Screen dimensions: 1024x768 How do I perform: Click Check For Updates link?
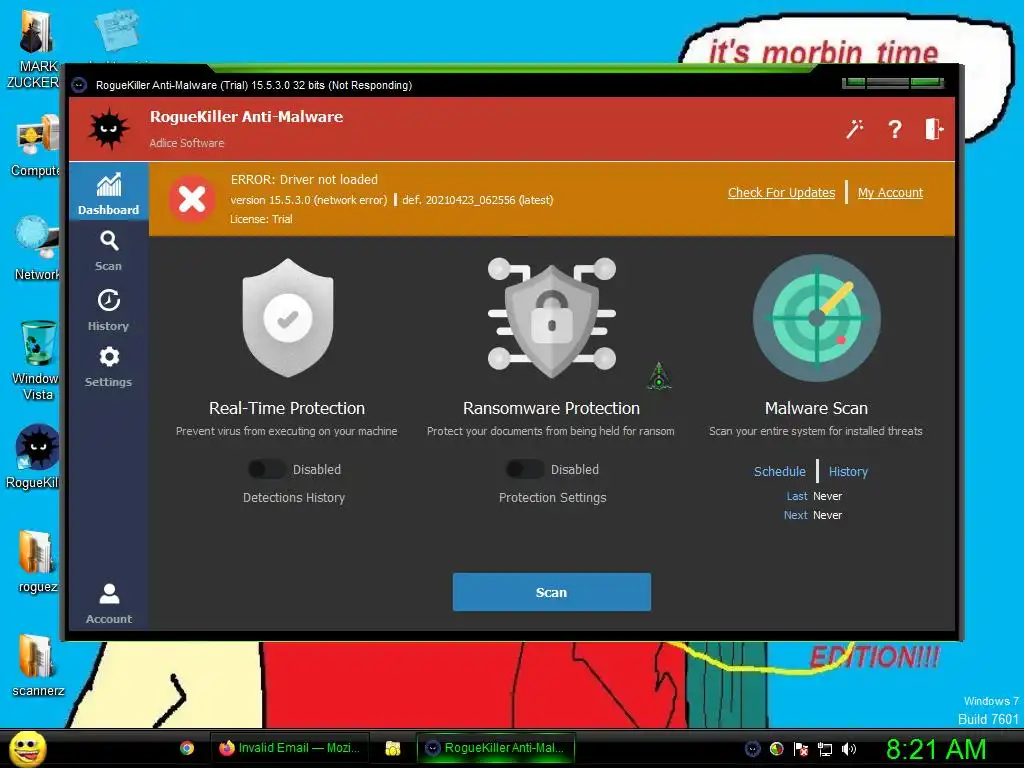tap(781, 193)
